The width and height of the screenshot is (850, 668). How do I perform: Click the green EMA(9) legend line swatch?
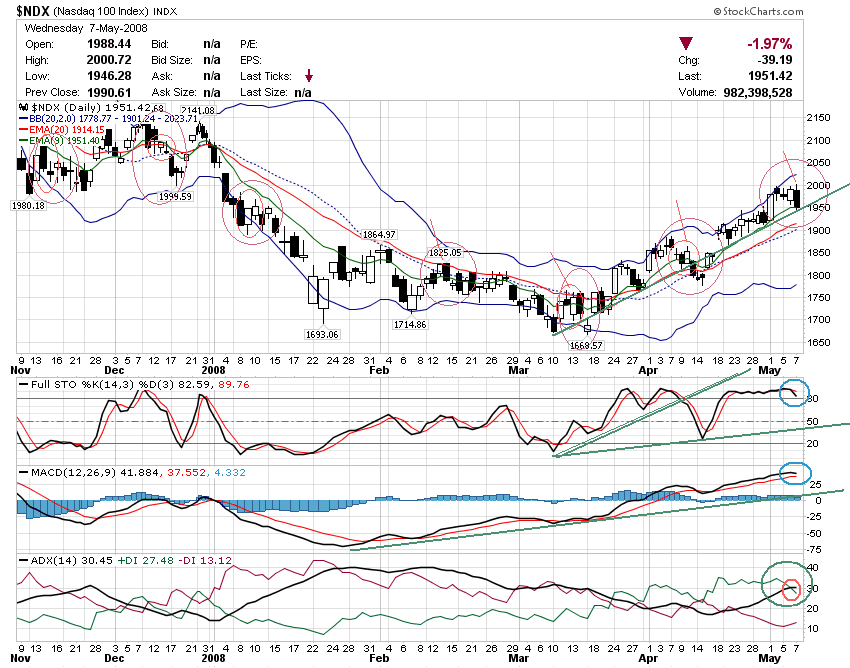click(23, 140)
